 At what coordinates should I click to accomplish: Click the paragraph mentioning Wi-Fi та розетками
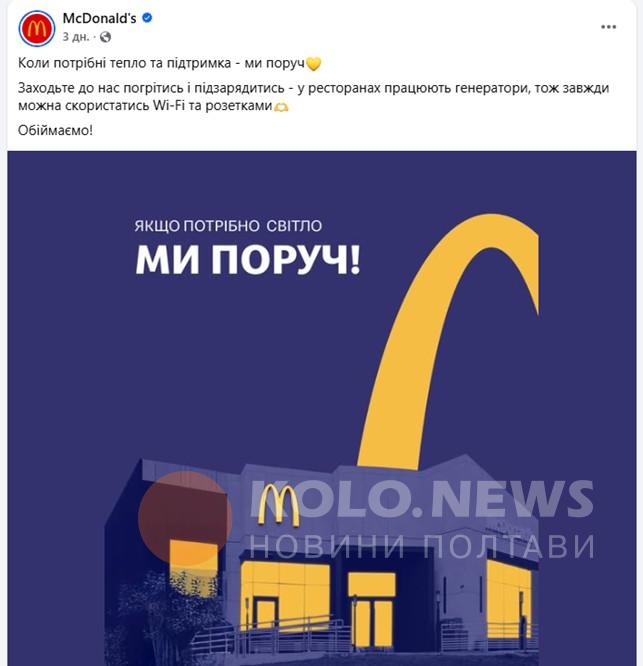coord(313,96)
